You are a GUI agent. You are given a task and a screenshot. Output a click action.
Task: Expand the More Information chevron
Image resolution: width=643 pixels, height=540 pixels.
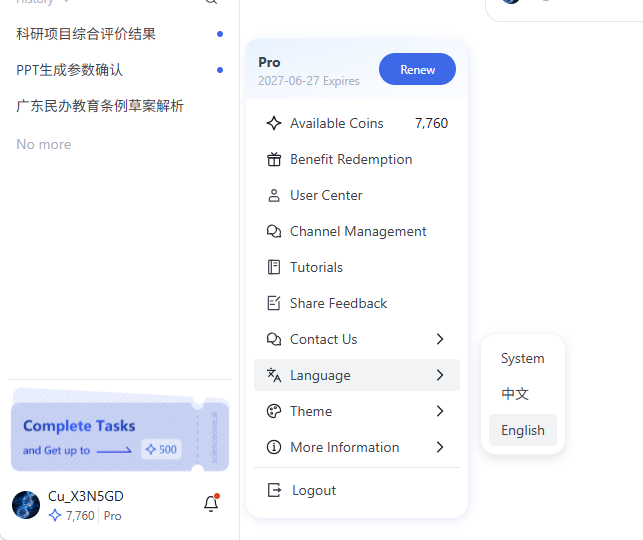pos(440,447)
